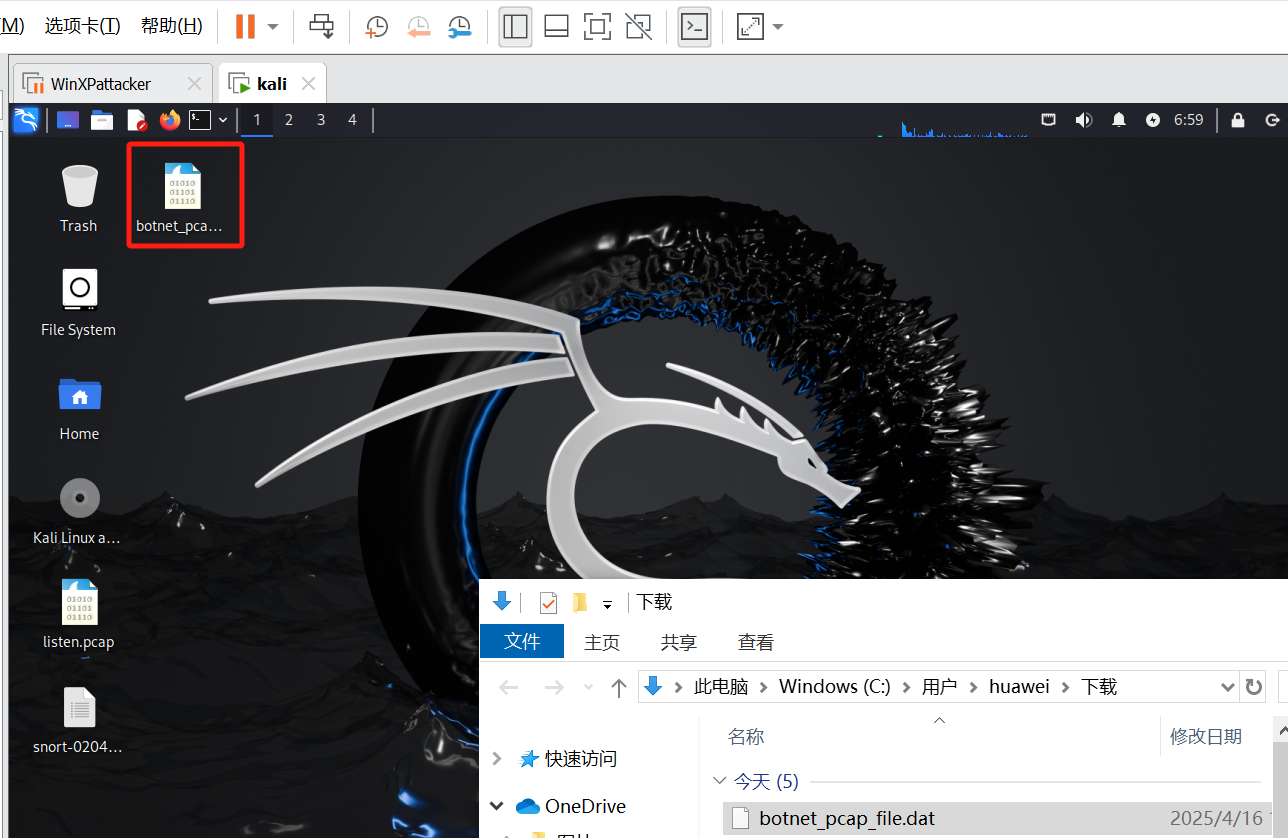The image size is (1288, 838).
Task: Open the wired network connection icon
Action: click(x=1049, y=120)
